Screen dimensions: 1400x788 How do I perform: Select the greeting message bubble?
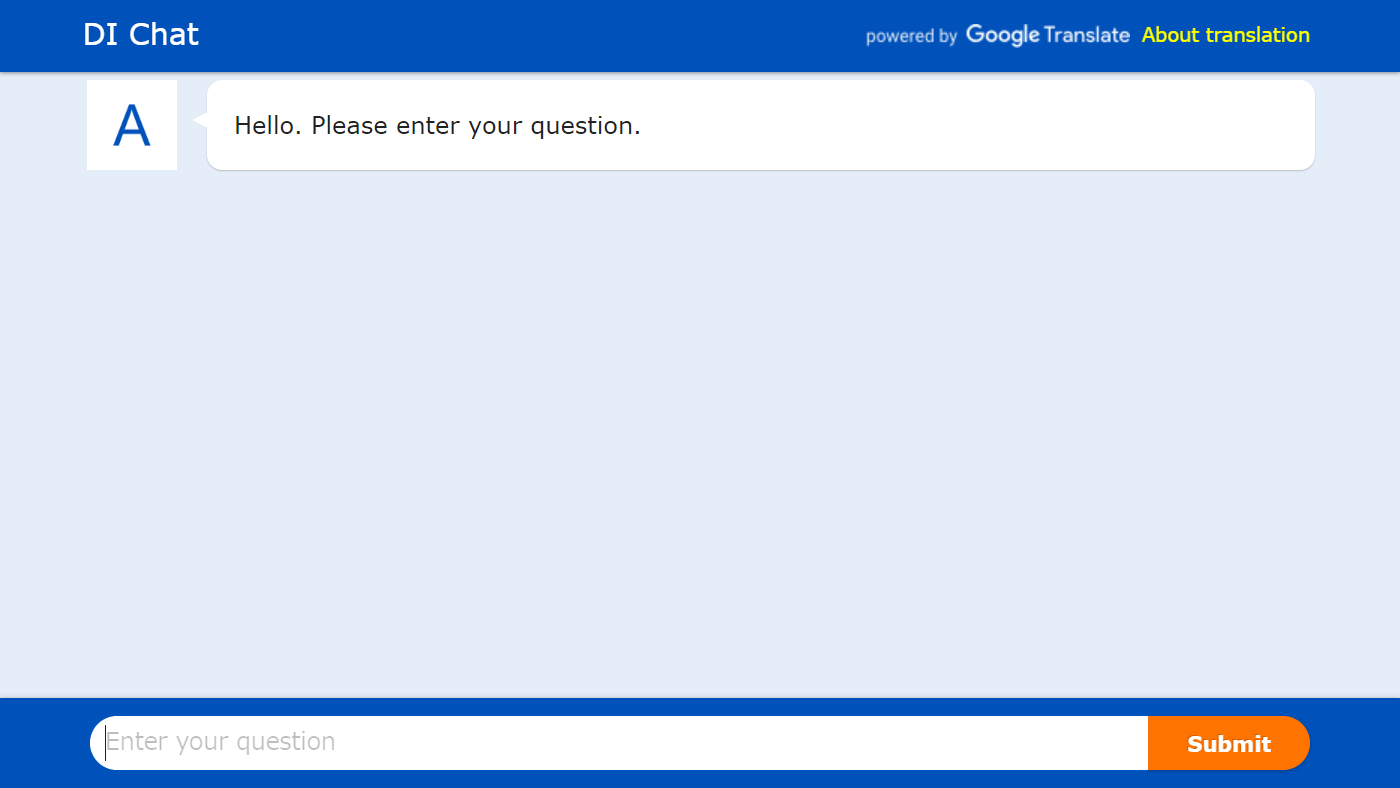pos(760,125)
